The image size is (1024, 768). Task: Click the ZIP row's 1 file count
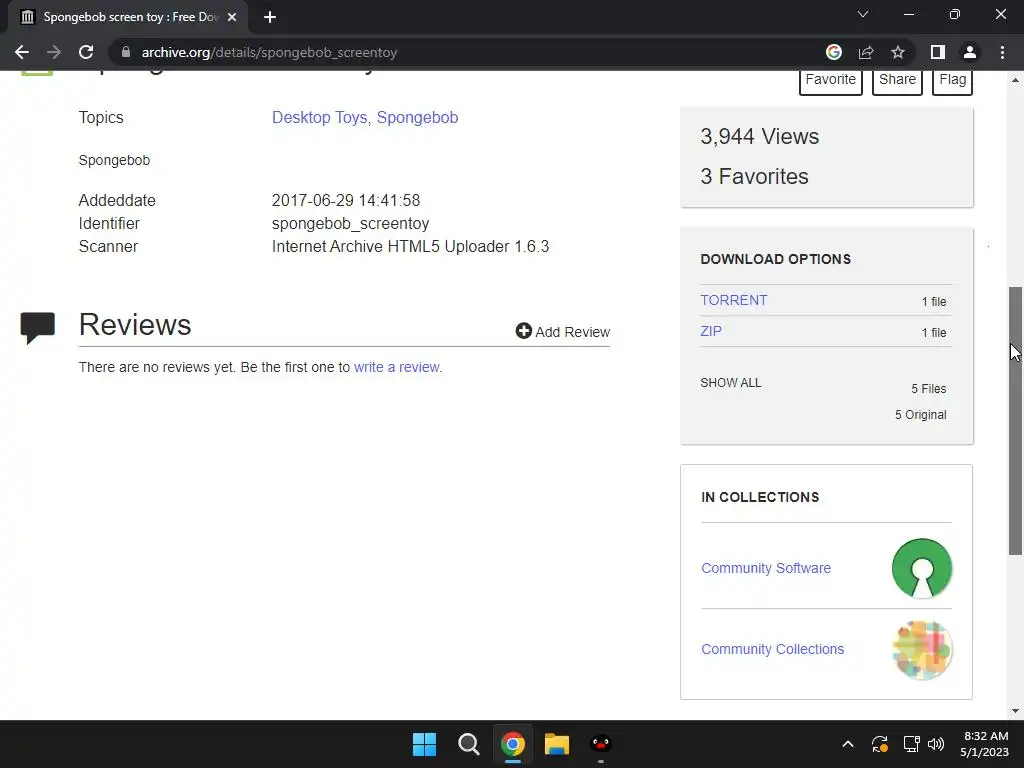click(934, 332)
